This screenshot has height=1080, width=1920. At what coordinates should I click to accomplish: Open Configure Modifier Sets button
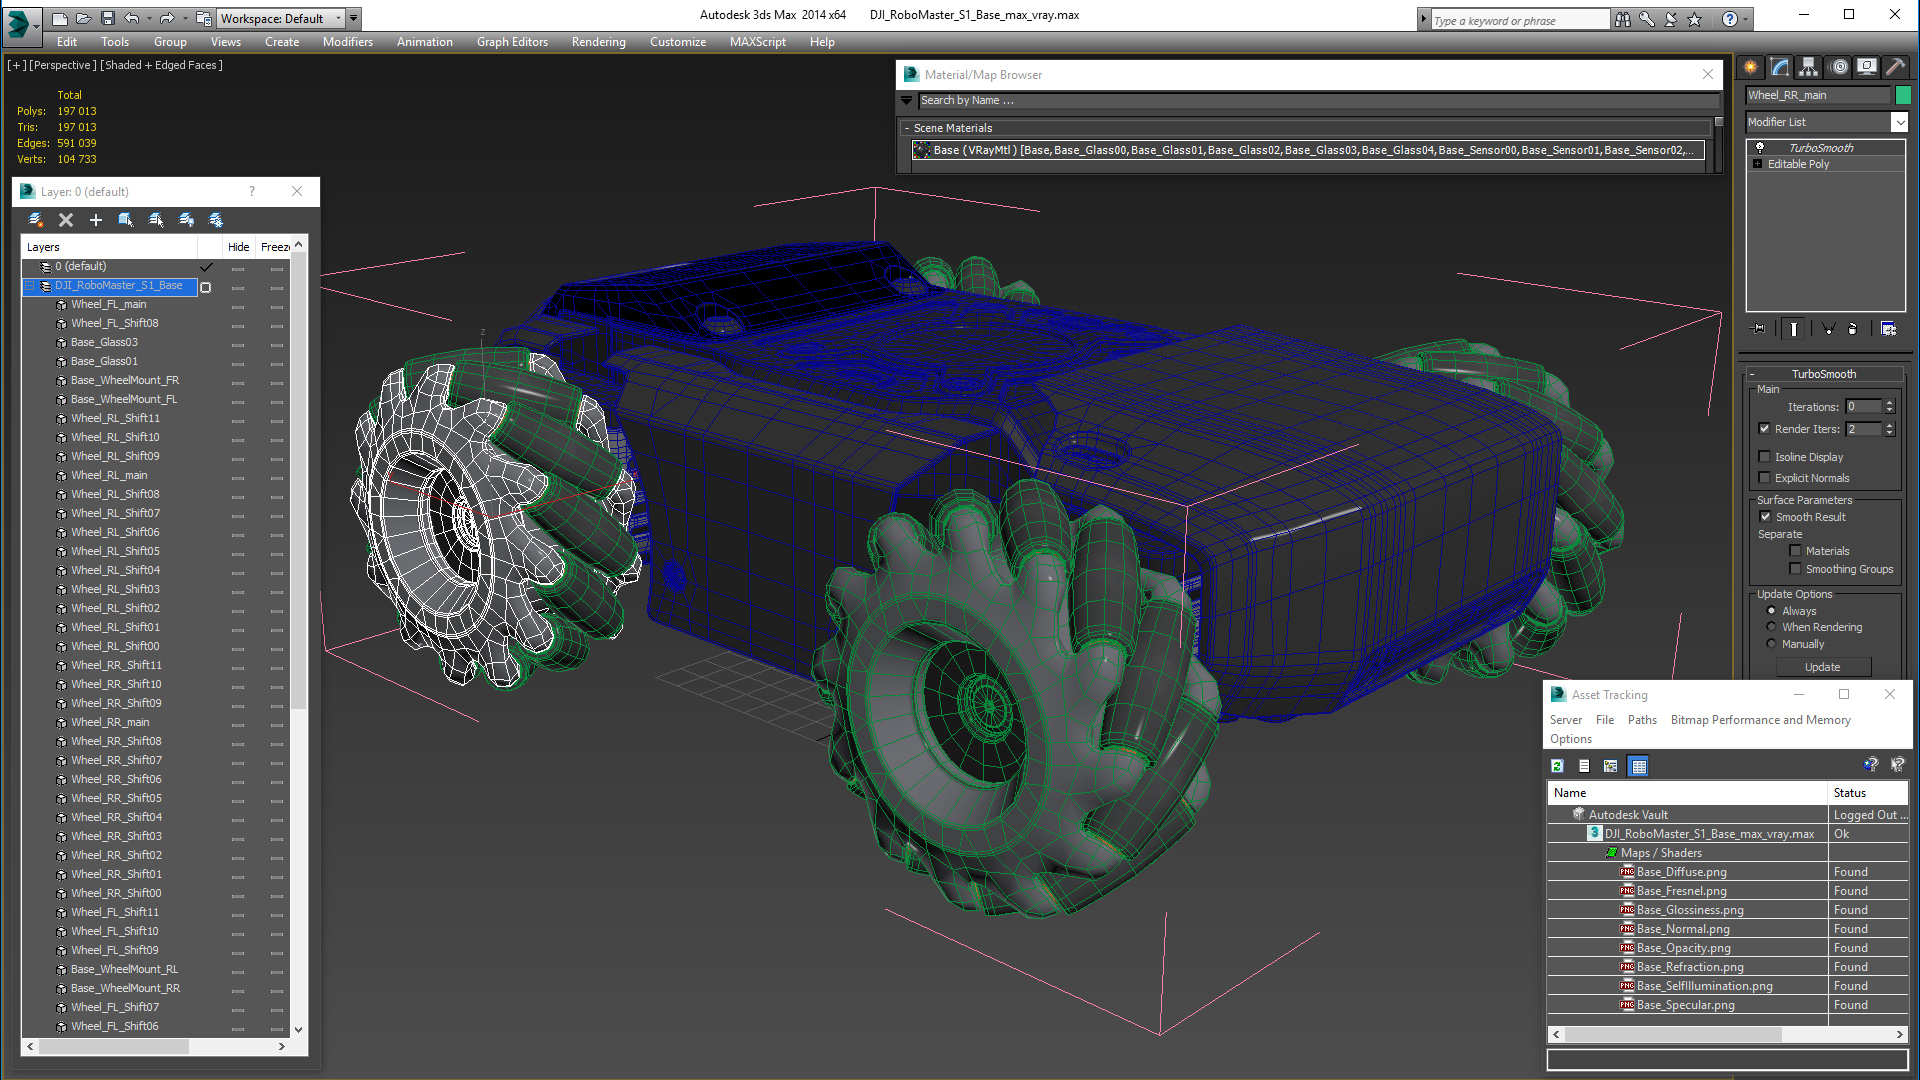tap(1888, 328)
